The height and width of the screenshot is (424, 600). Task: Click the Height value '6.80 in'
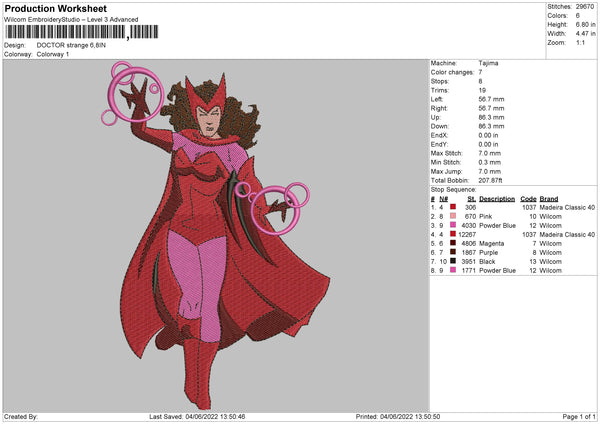coord(585,24)
